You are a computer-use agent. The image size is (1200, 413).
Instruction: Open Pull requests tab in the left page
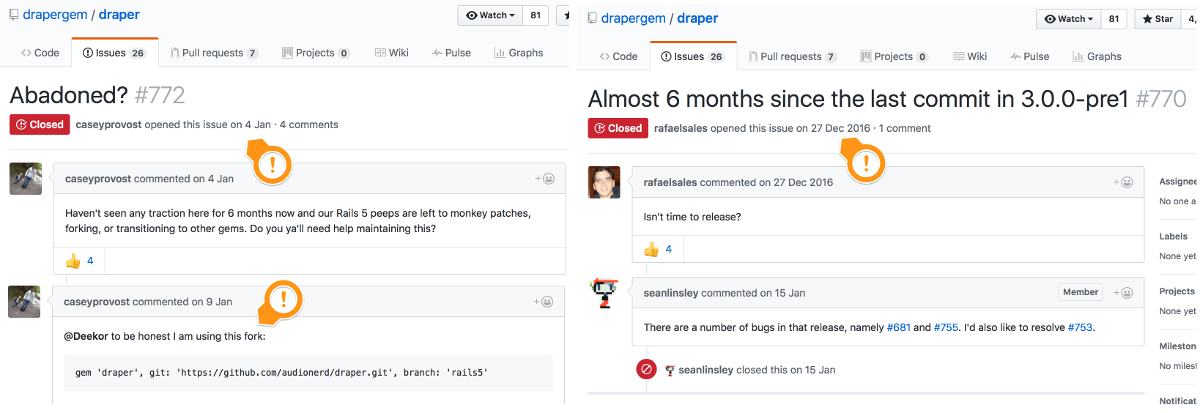click(x=214, y=53)
